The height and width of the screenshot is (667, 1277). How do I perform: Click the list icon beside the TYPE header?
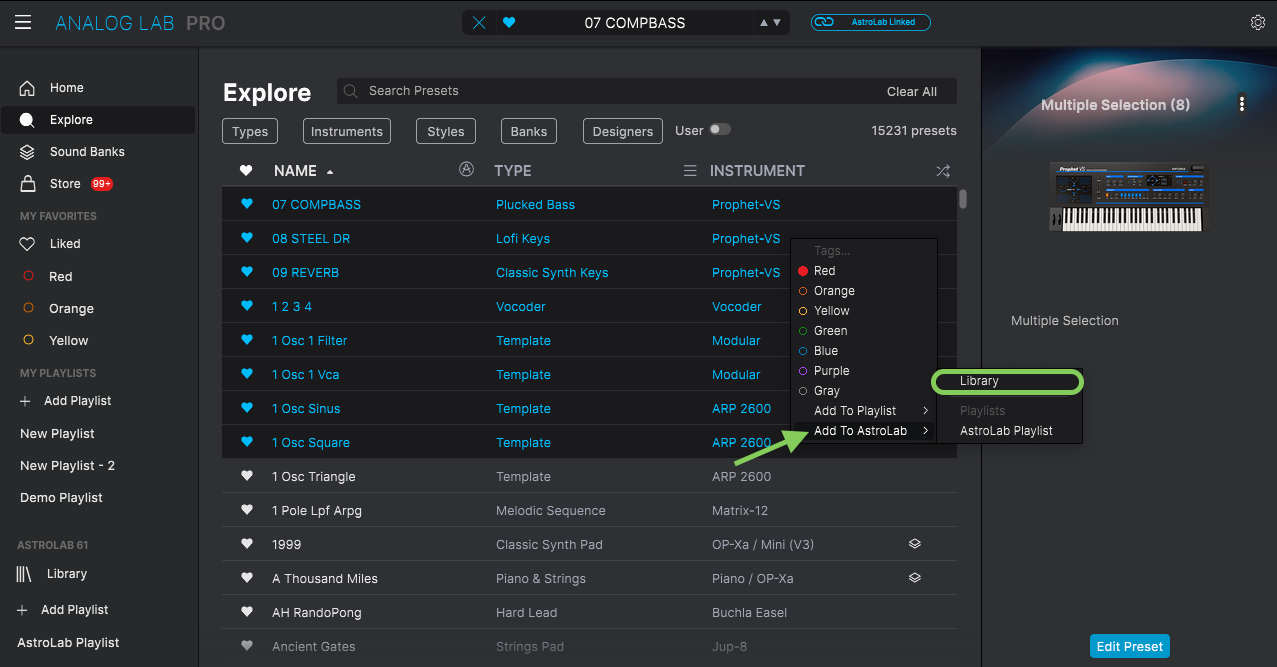[689, 171]
